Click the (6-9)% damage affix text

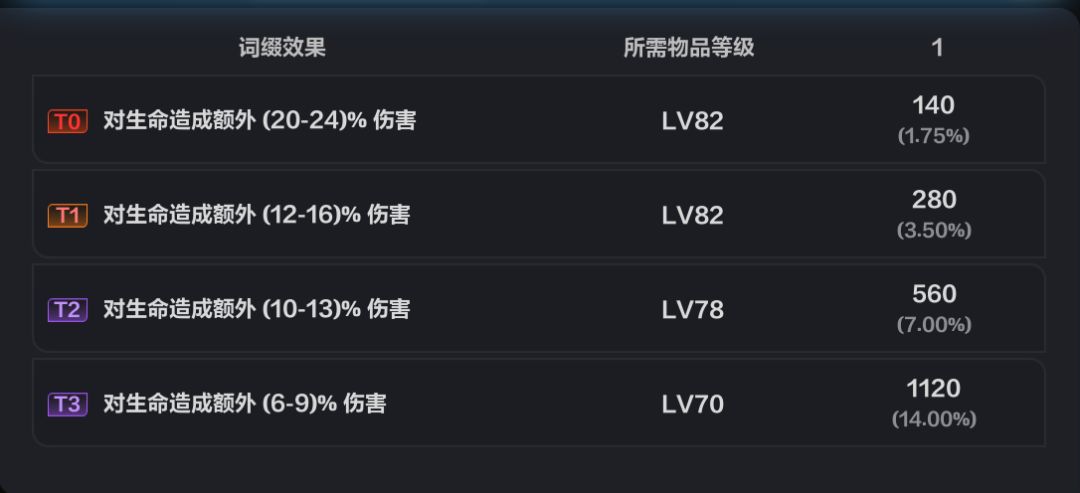point(245,403)
